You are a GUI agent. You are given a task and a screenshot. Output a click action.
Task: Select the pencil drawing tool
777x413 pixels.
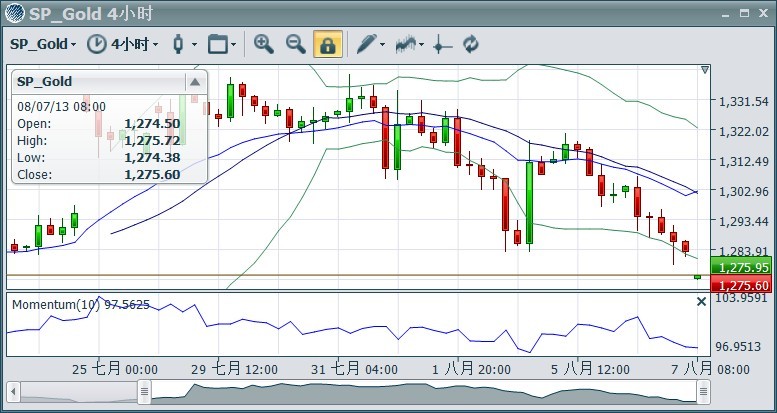tap(367, 44)
